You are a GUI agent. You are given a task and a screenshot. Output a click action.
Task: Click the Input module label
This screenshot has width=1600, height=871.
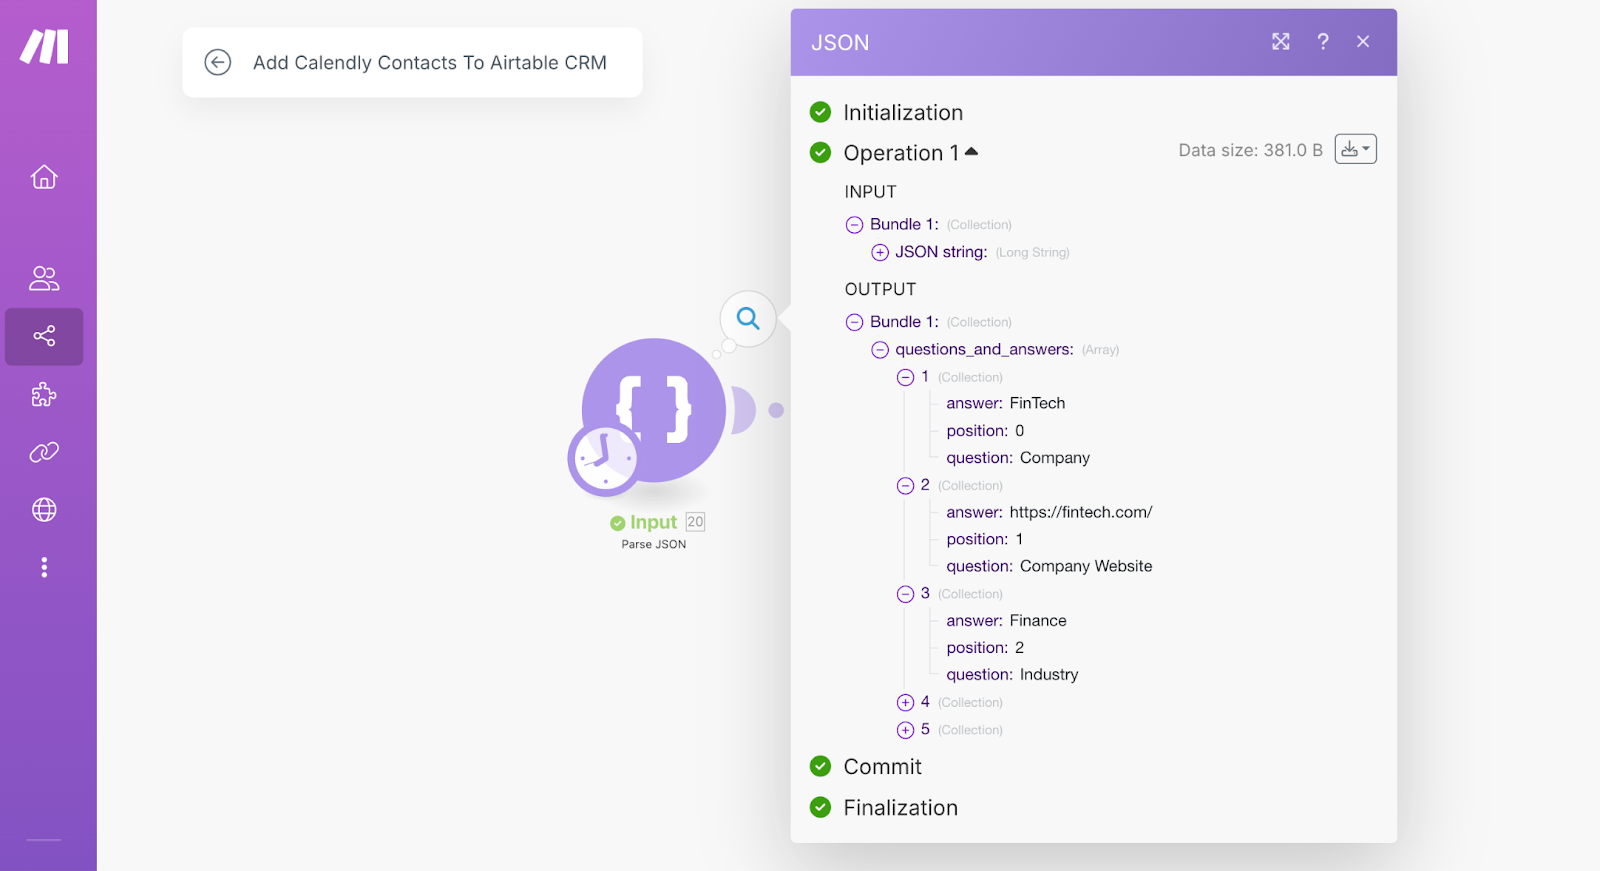coord(653,522)
